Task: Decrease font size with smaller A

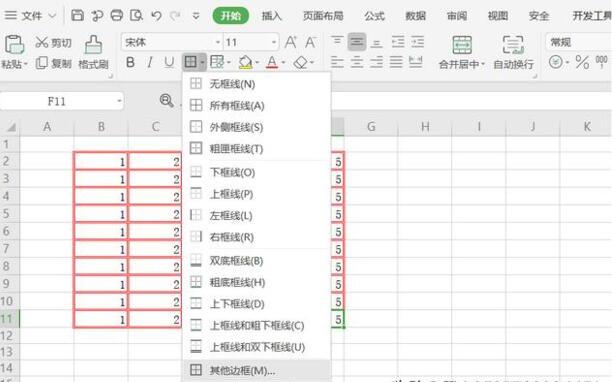Action: (310, 42)
